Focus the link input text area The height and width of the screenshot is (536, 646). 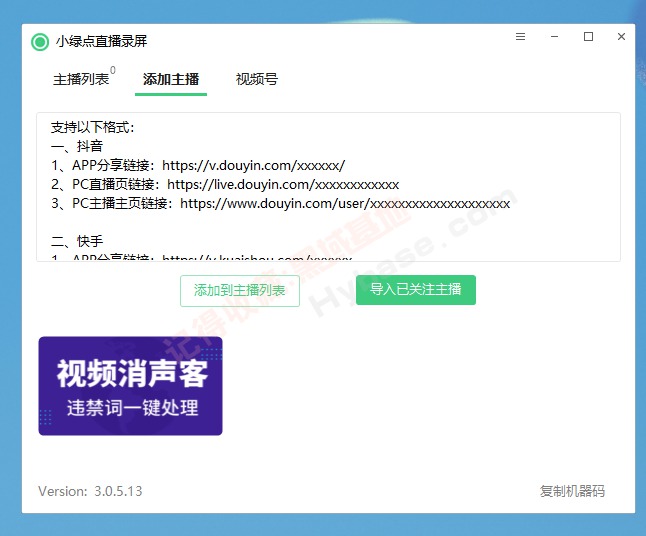click(328, 187)
